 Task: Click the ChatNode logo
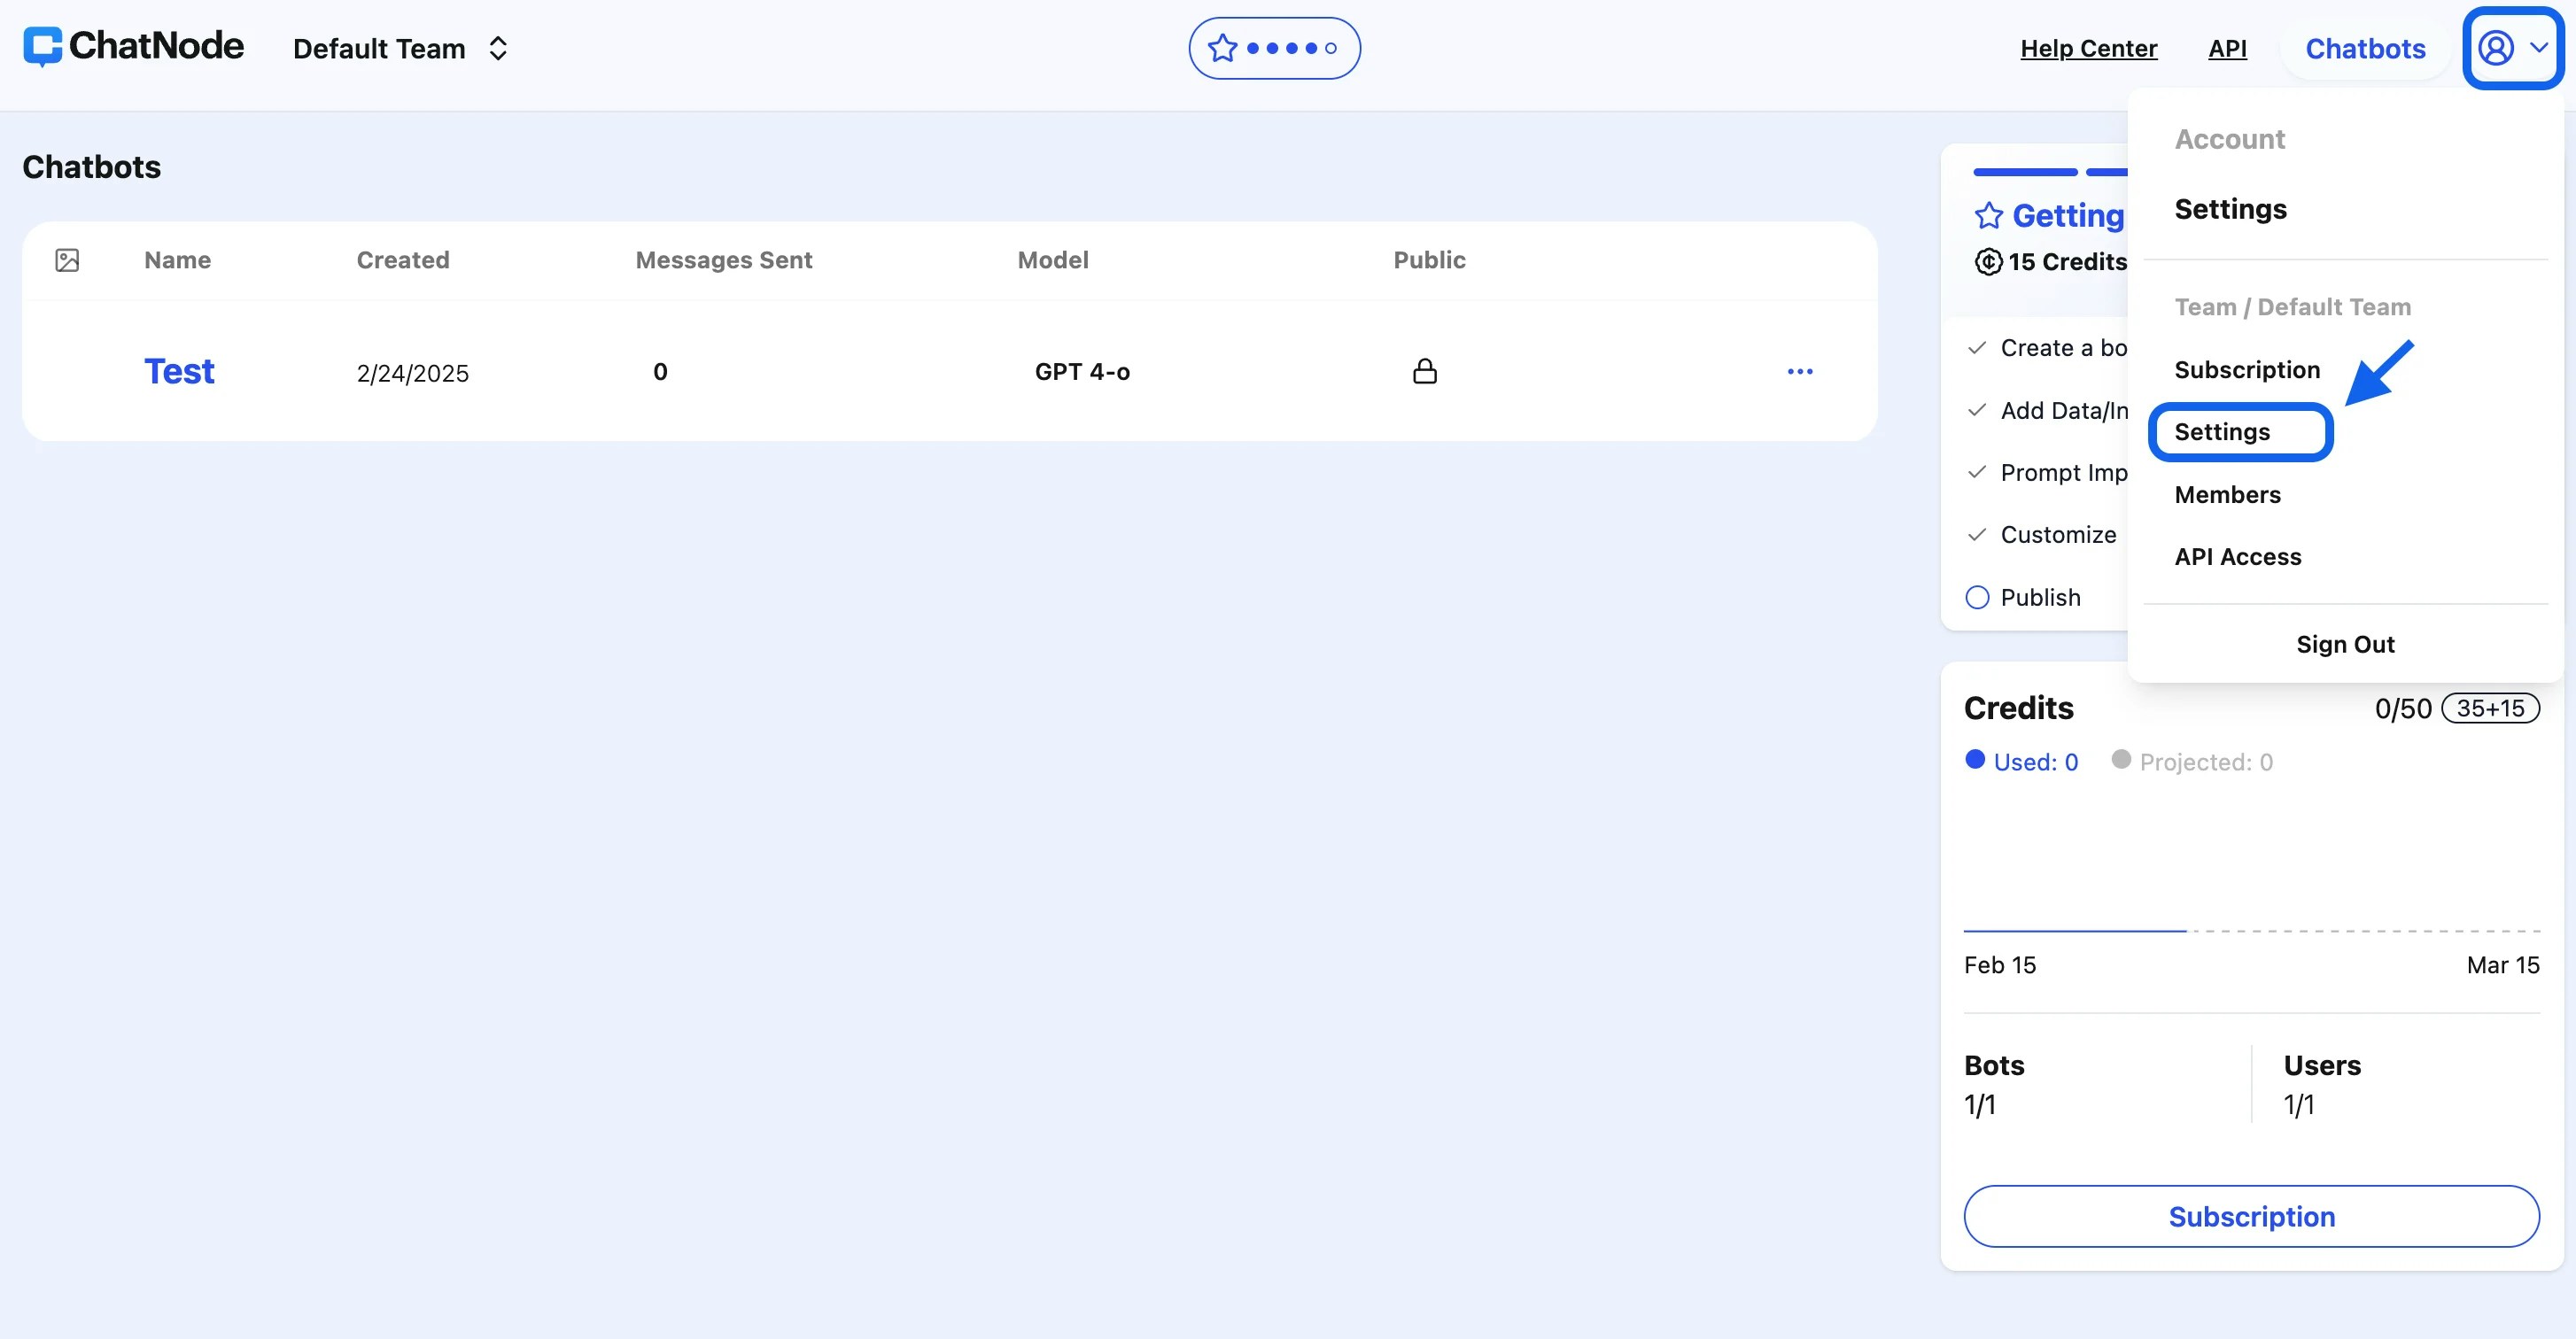click(x=133, y=47)
